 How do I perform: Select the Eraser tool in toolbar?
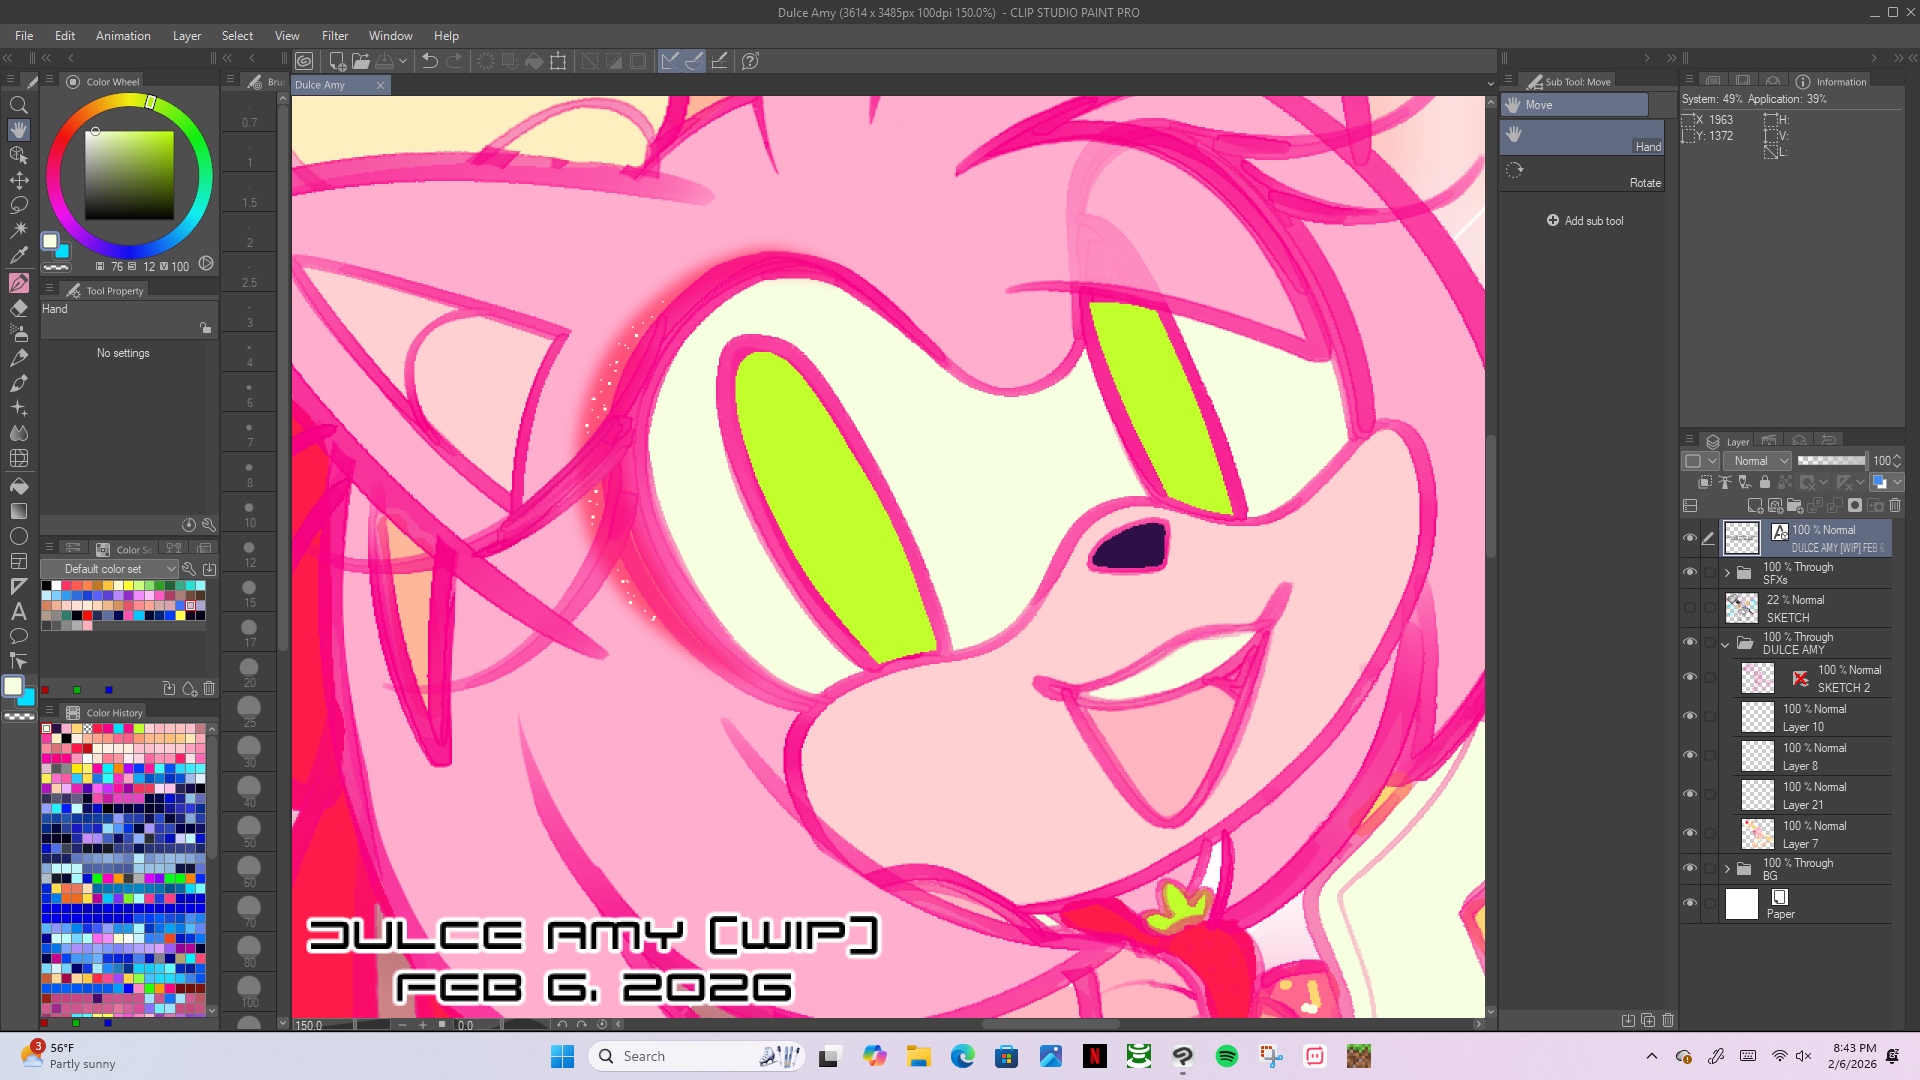pyautogui.click(x=19, y=308)
